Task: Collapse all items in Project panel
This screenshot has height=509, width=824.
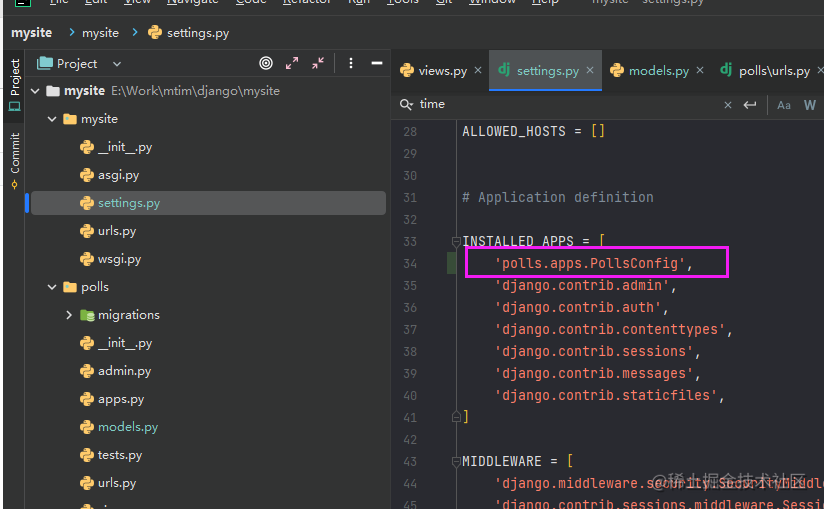Action: point(318,64)
